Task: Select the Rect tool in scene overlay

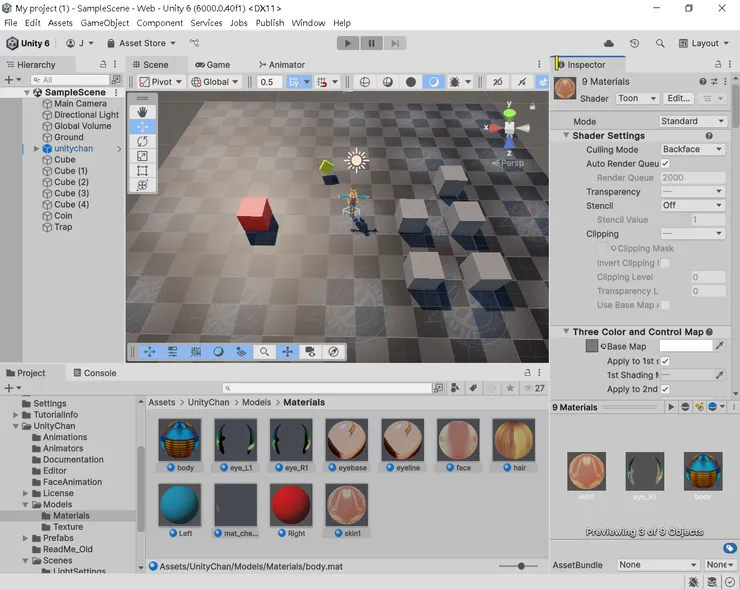Action: pyautogui.click(x=142, y=171)
